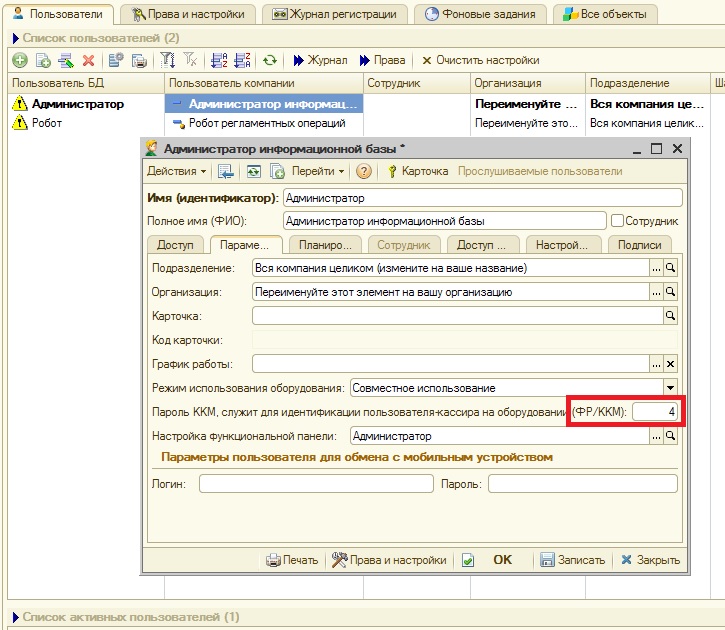Viewport: 725px width, 630px height.
Task: Click Закрыть button in dialog
Action: pos(650,560)
